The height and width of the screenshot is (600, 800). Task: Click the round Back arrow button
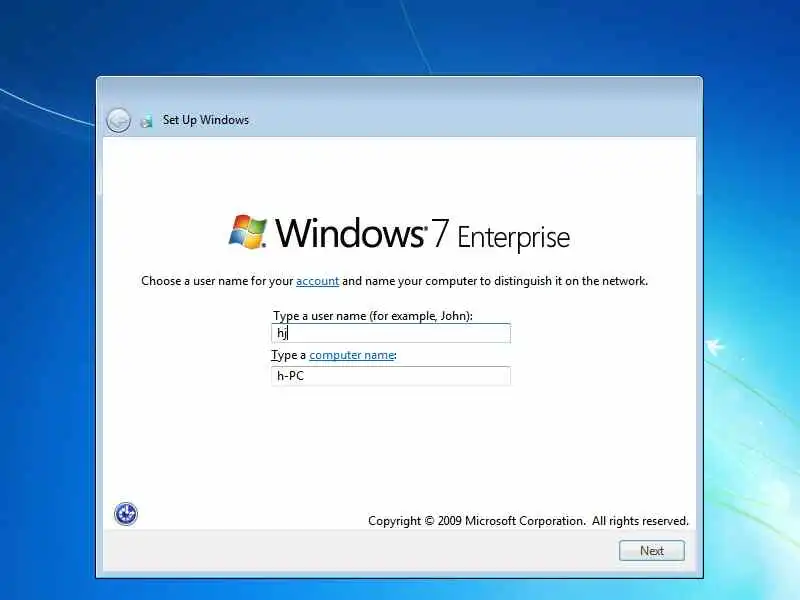click(118, 121)
